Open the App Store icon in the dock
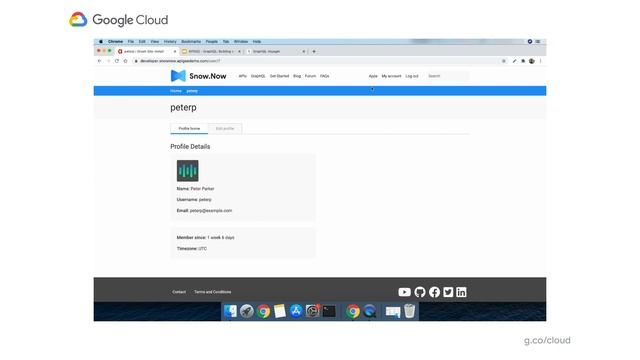This screenshot has height=360, width=640. pyautogui.click(x=296, y=311)
